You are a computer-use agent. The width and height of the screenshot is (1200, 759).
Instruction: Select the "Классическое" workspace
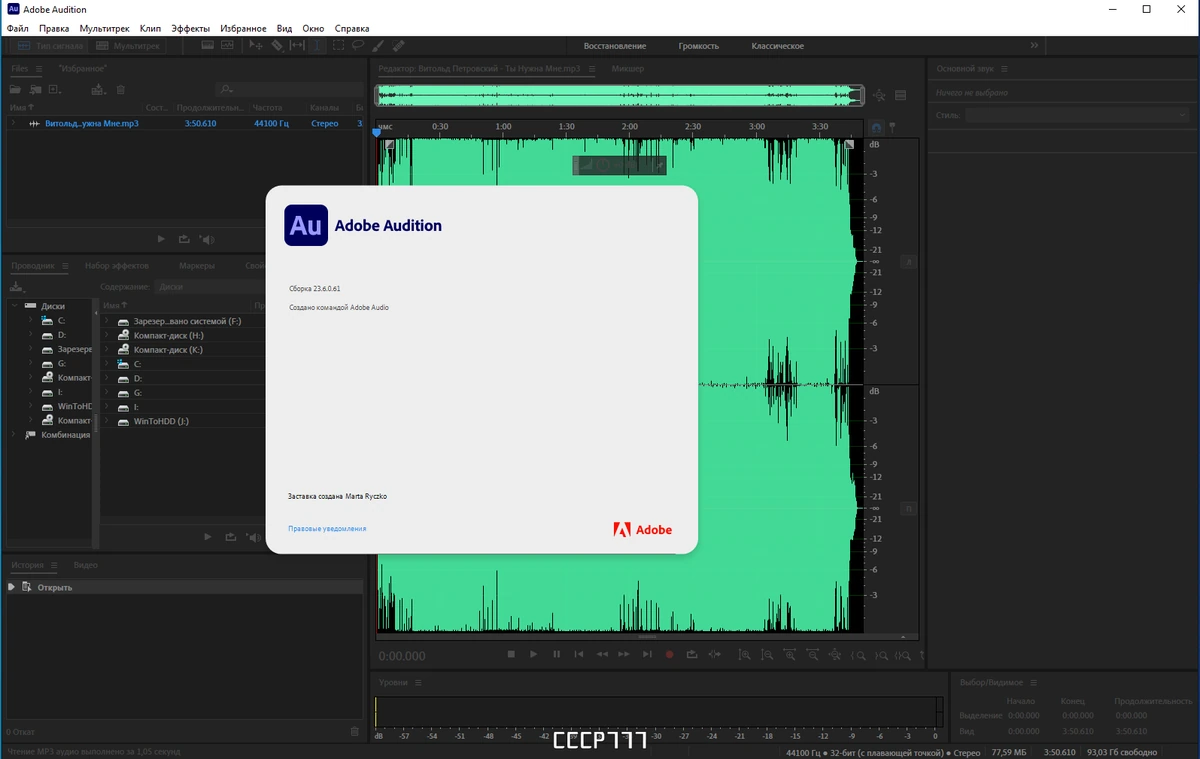(778, 46)
